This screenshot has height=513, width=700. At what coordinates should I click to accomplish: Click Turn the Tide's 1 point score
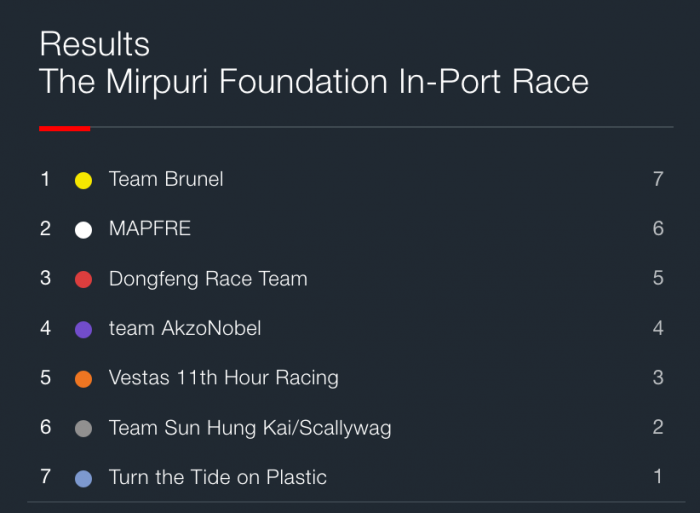[658, 477]
